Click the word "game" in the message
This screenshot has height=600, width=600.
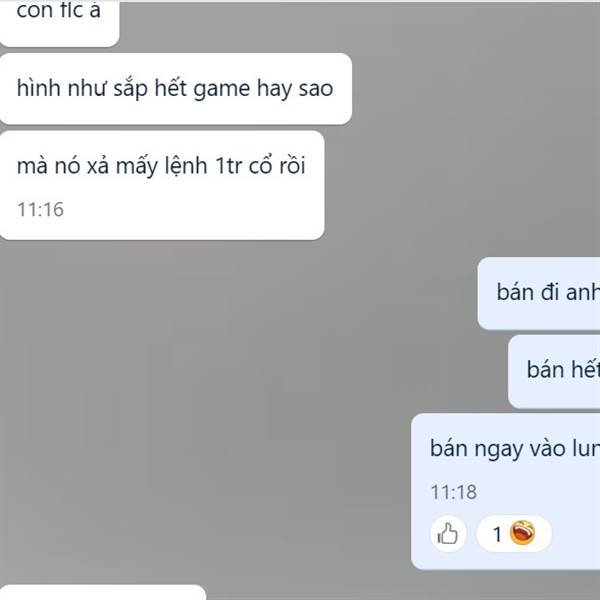[x=222, y=90]
